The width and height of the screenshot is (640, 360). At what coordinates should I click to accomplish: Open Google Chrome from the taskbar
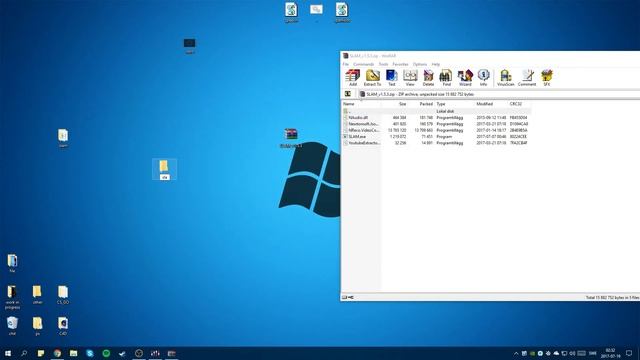(57, 353)
